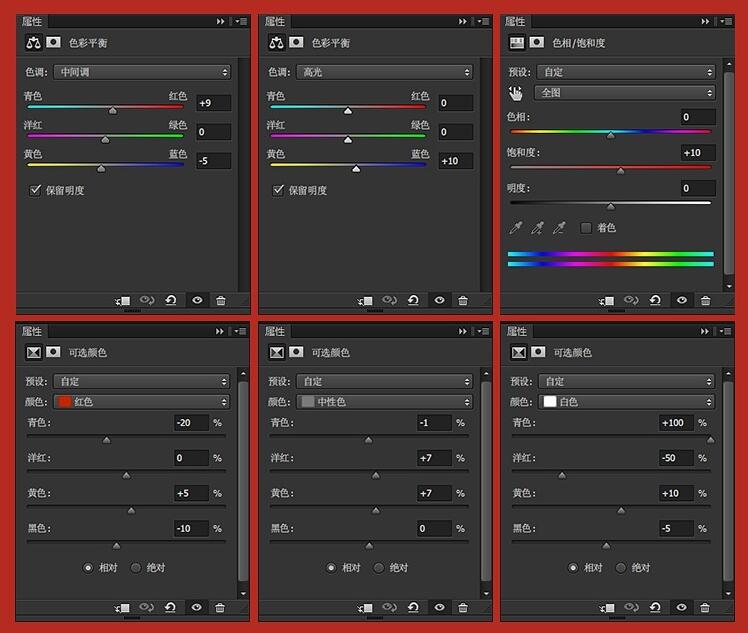
Task: Click the mask icon in the Hue/Saturation panel
Action: [x=537, y=42]
